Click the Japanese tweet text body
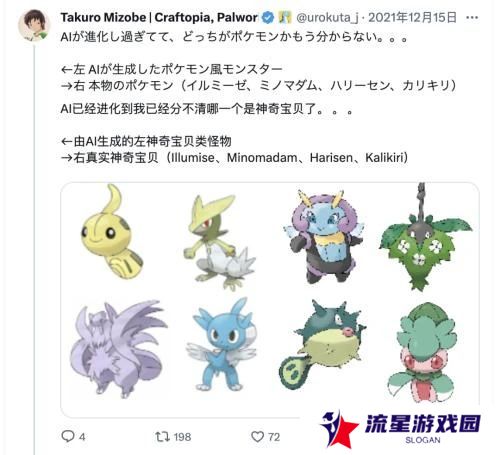This screenshot has height=455, width=500. coord(258,61)
